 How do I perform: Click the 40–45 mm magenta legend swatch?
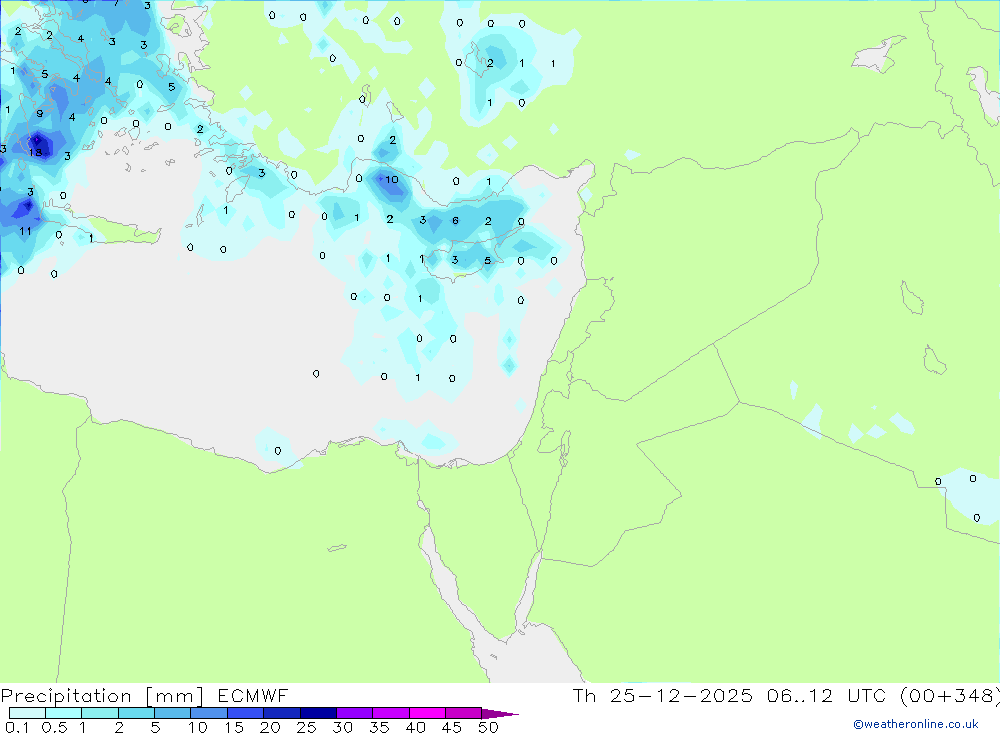coord(427,713)
